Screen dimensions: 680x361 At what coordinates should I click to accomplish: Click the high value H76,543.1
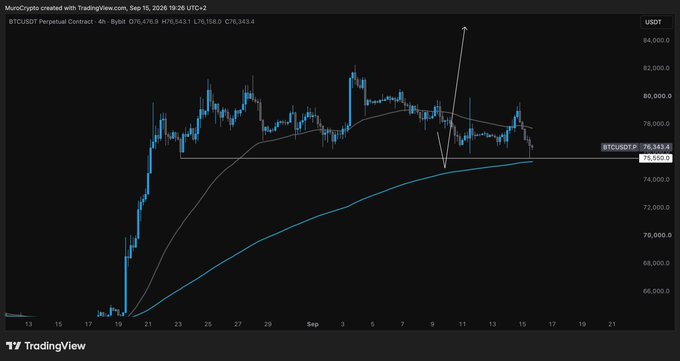tap(176, 21)
